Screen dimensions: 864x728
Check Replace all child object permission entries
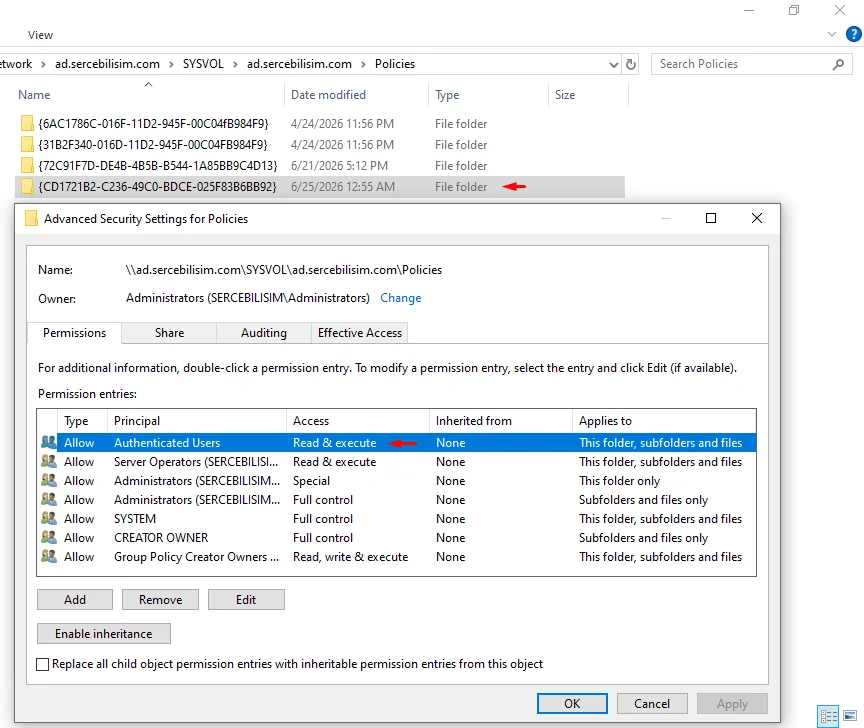(42, 664)
